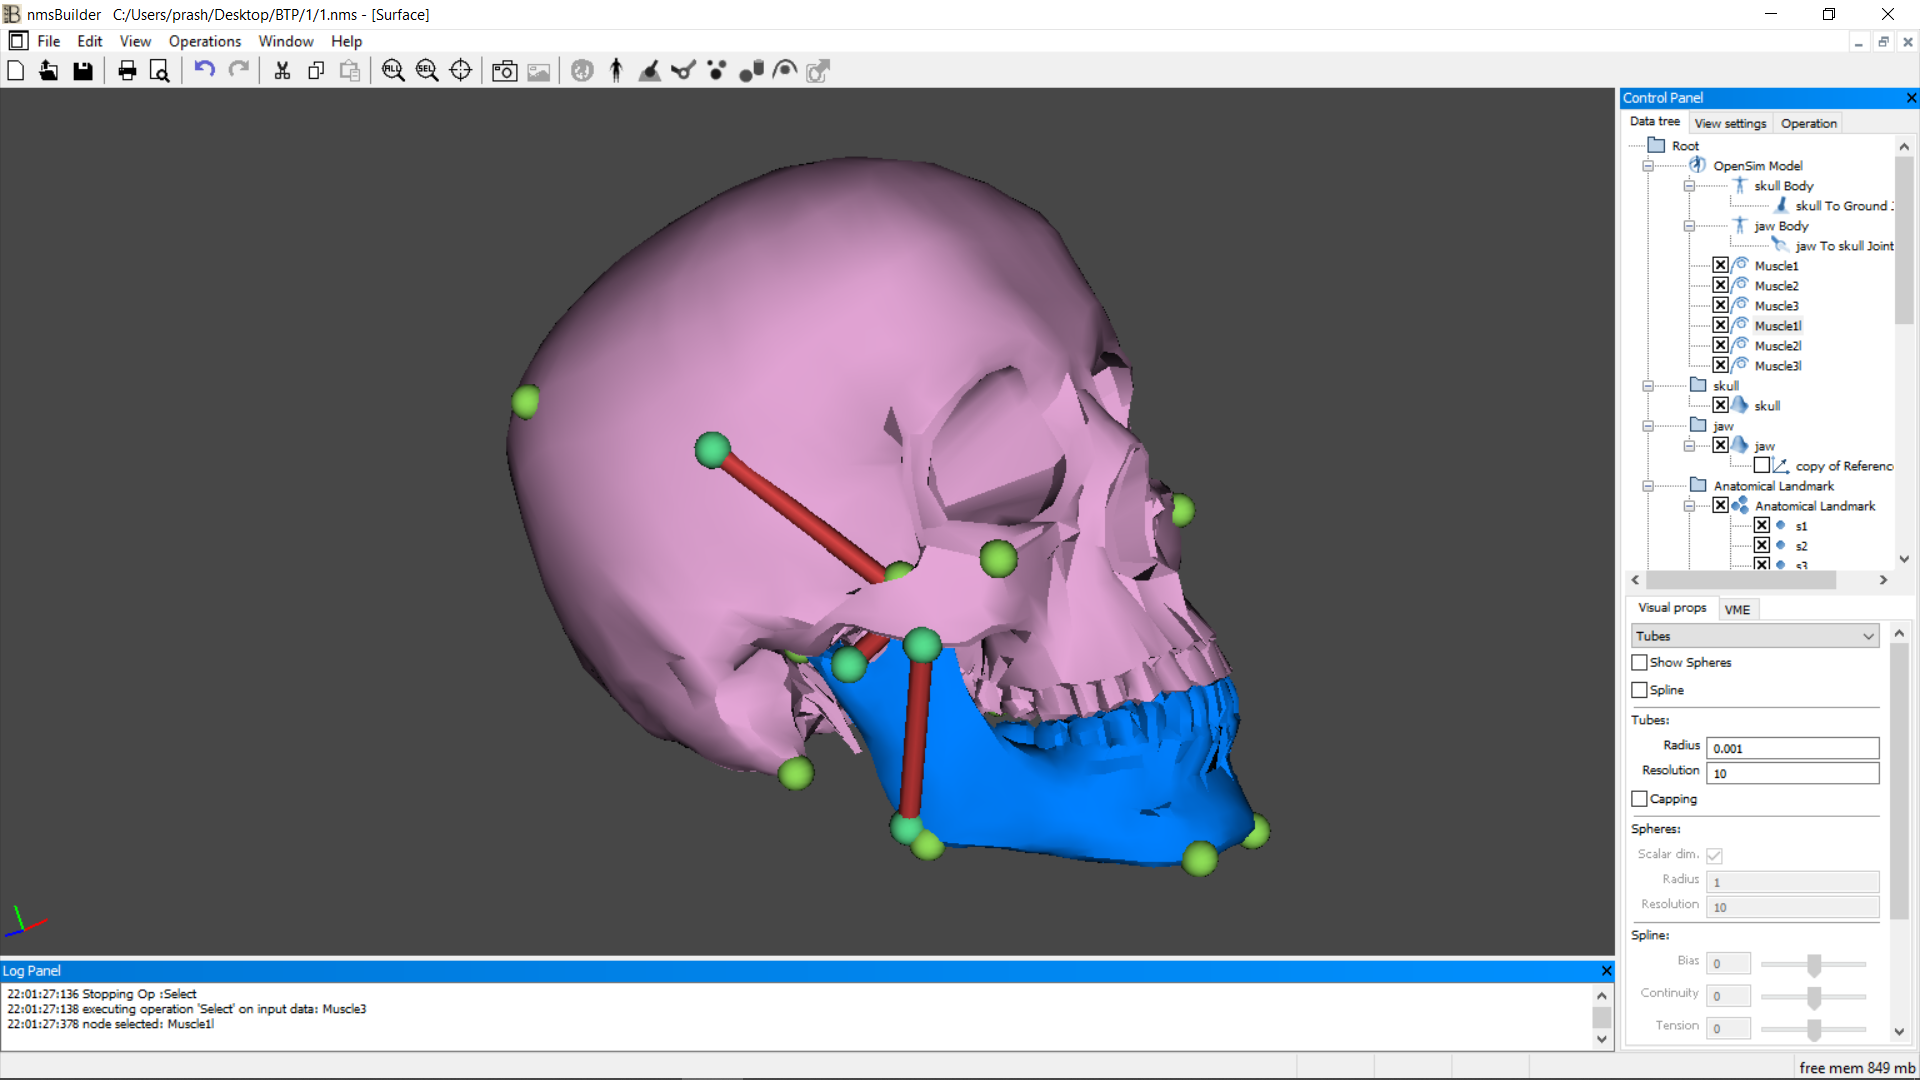This screenshot has width=1920, height=1080.
Task: Create a new document with the blank page icon
Action: point(16,71)
